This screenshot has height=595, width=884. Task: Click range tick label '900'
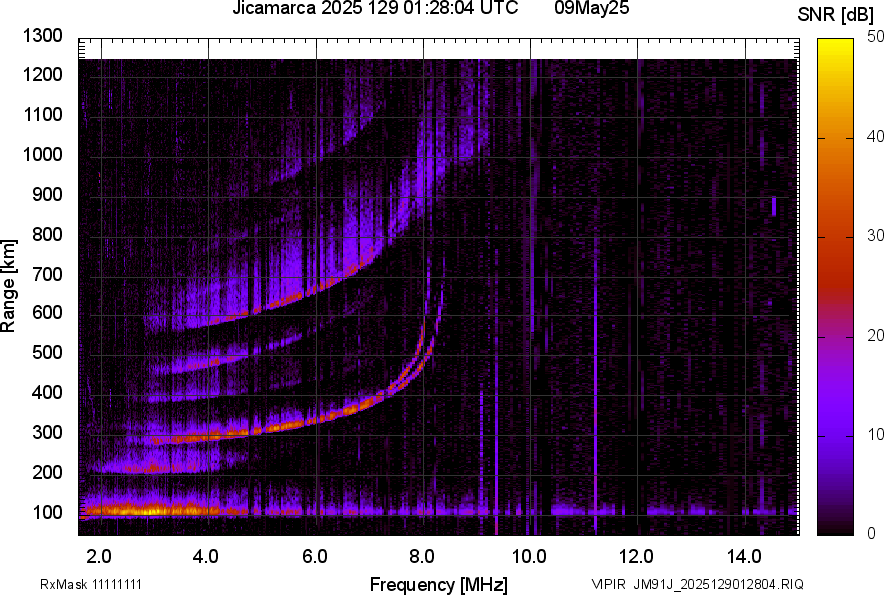[x=47, y=194]
